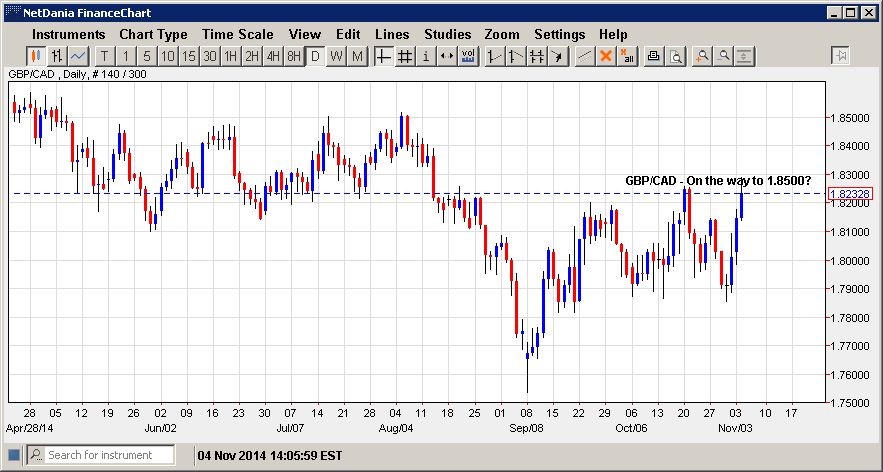The width and height of the screenshot is (883, 472).
Task: Maximize the NetDania FinanceChart window
Action: point(851,12)
